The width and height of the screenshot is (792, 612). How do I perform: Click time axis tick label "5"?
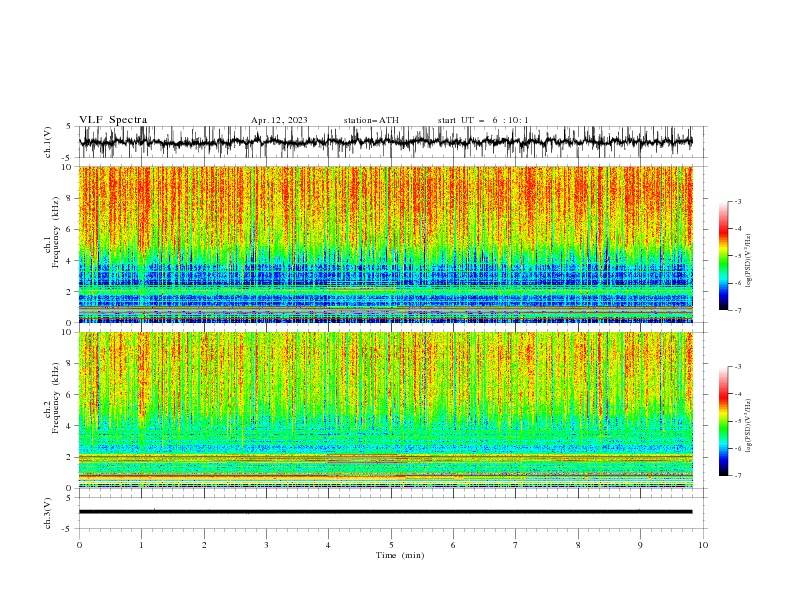[x=391, y=545]
